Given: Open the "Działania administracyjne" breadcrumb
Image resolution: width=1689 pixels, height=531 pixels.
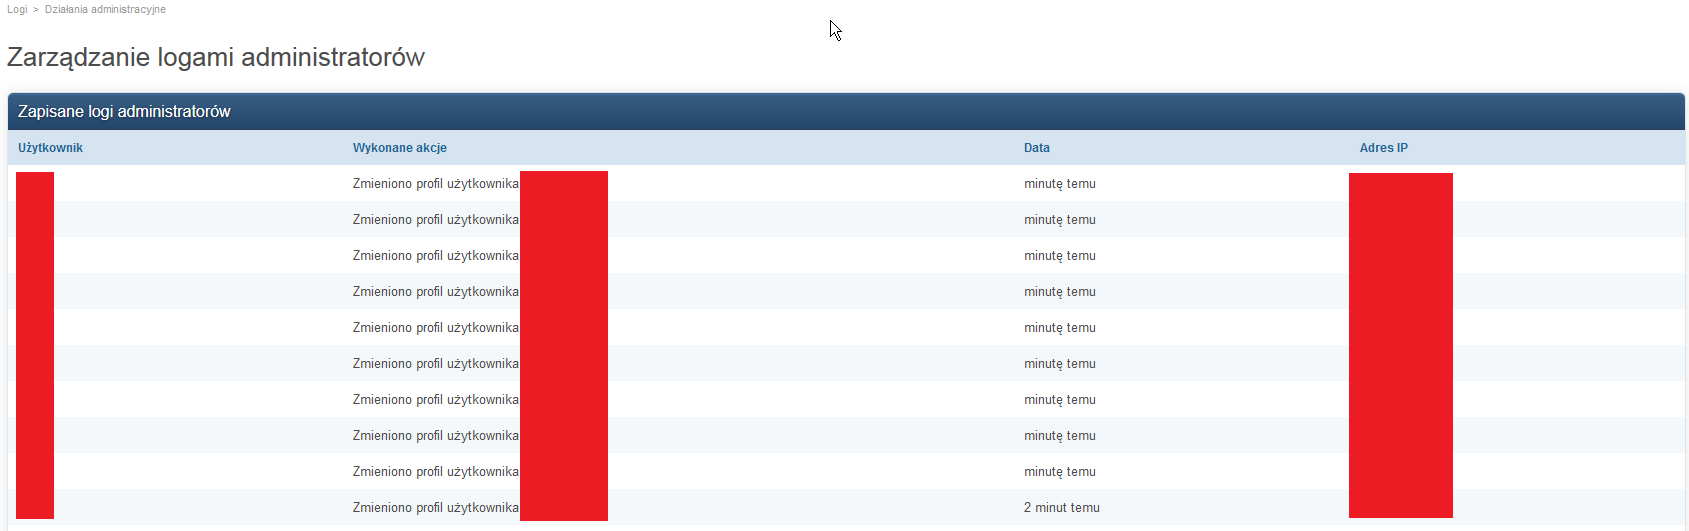Looking at the screenshot, I should [105, 9].
